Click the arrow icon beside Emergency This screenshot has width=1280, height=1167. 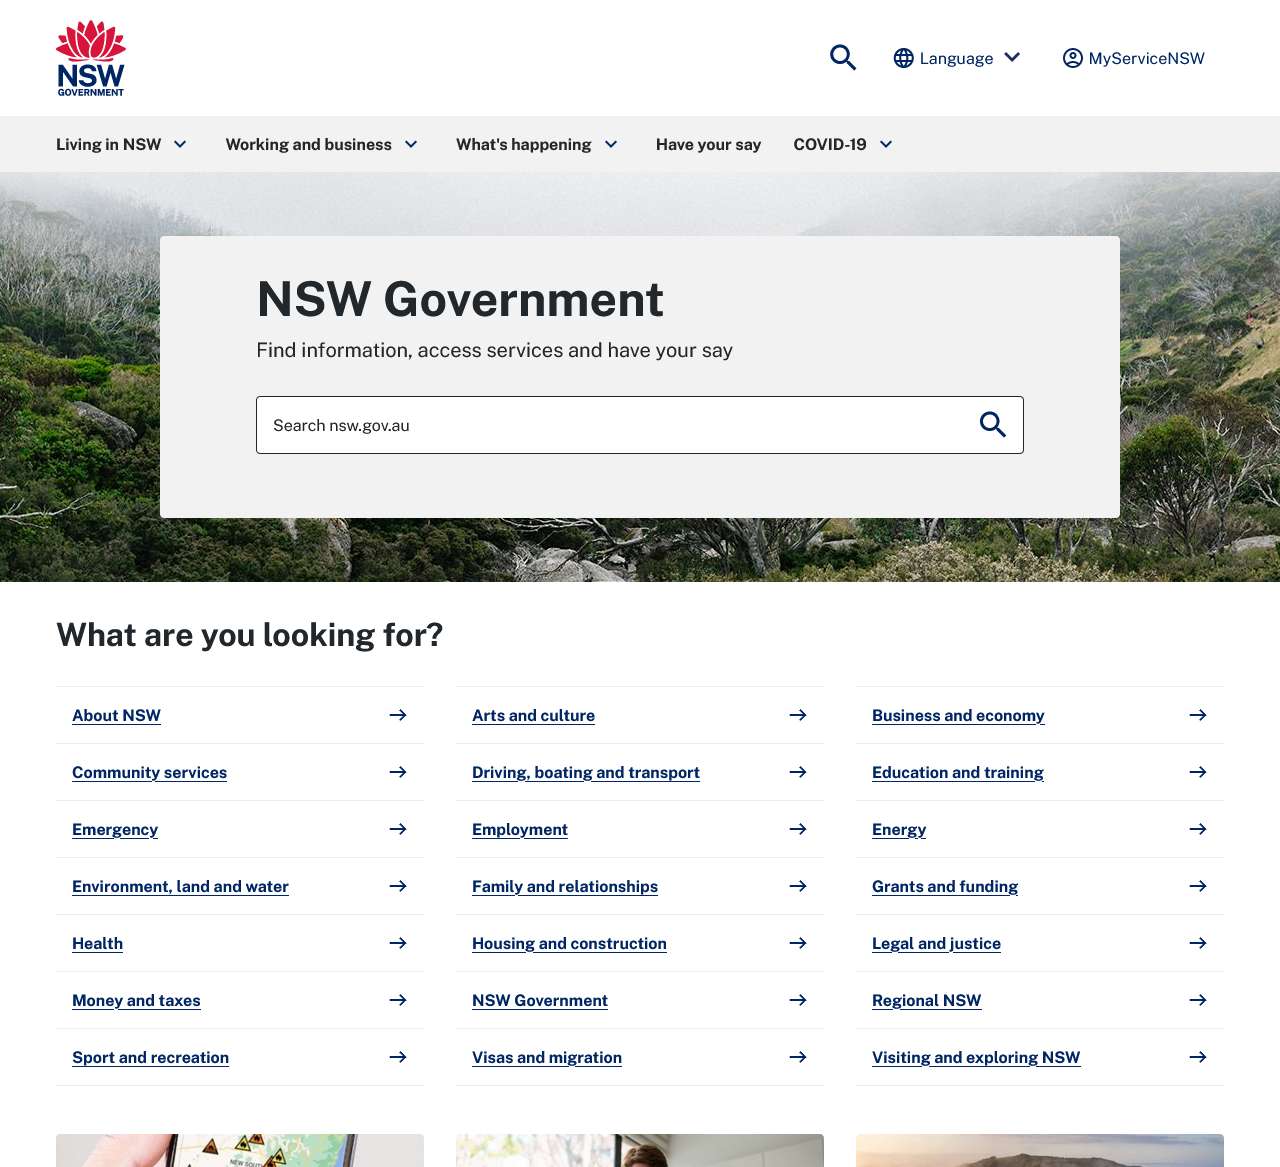point(398,829)
